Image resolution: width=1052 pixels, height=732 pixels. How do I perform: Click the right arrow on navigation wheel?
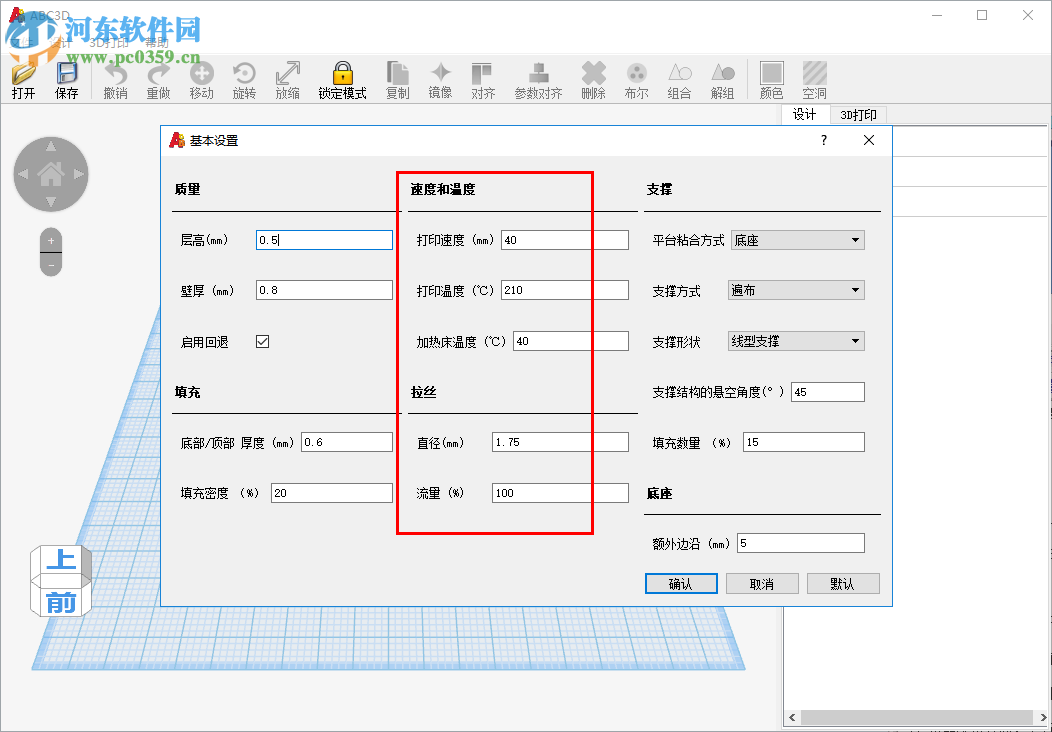(79, 174)
